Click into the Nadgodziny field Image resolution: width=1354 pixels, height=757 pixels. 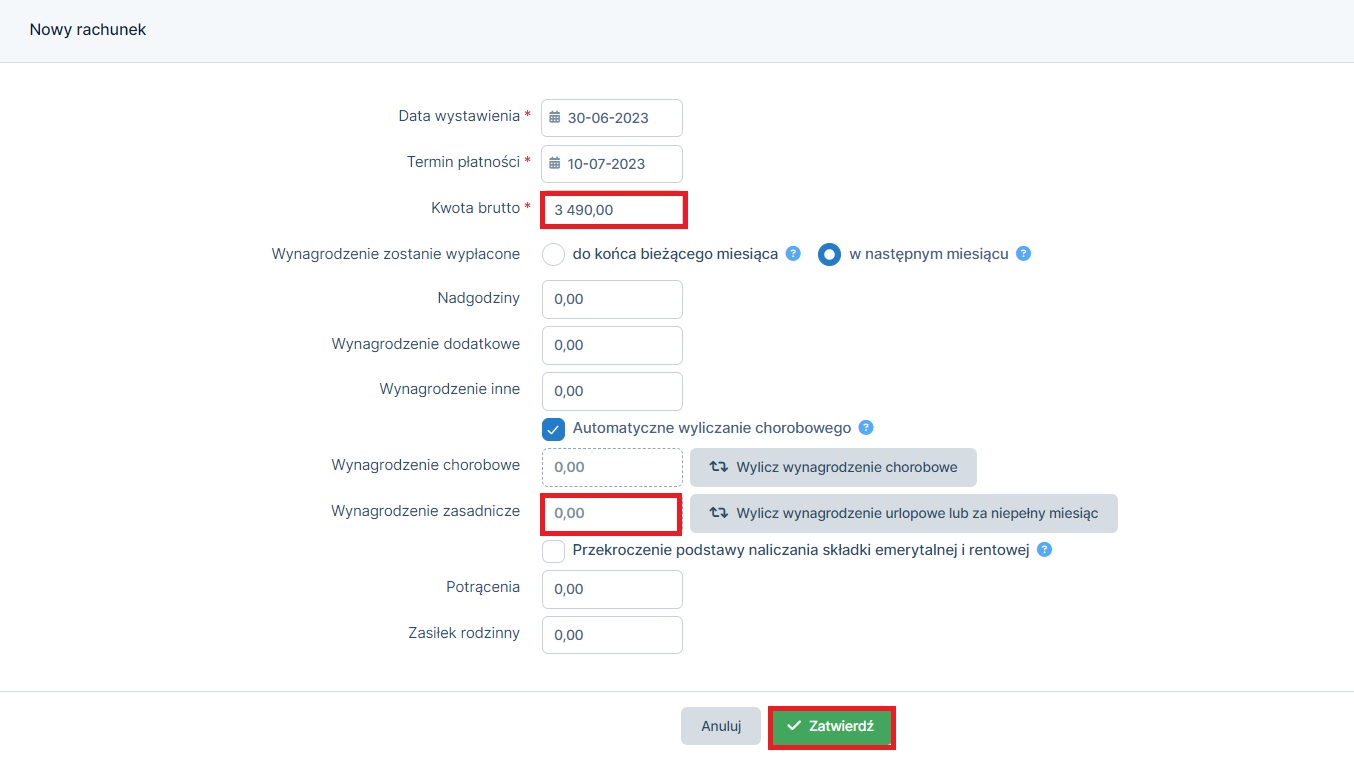612,299
